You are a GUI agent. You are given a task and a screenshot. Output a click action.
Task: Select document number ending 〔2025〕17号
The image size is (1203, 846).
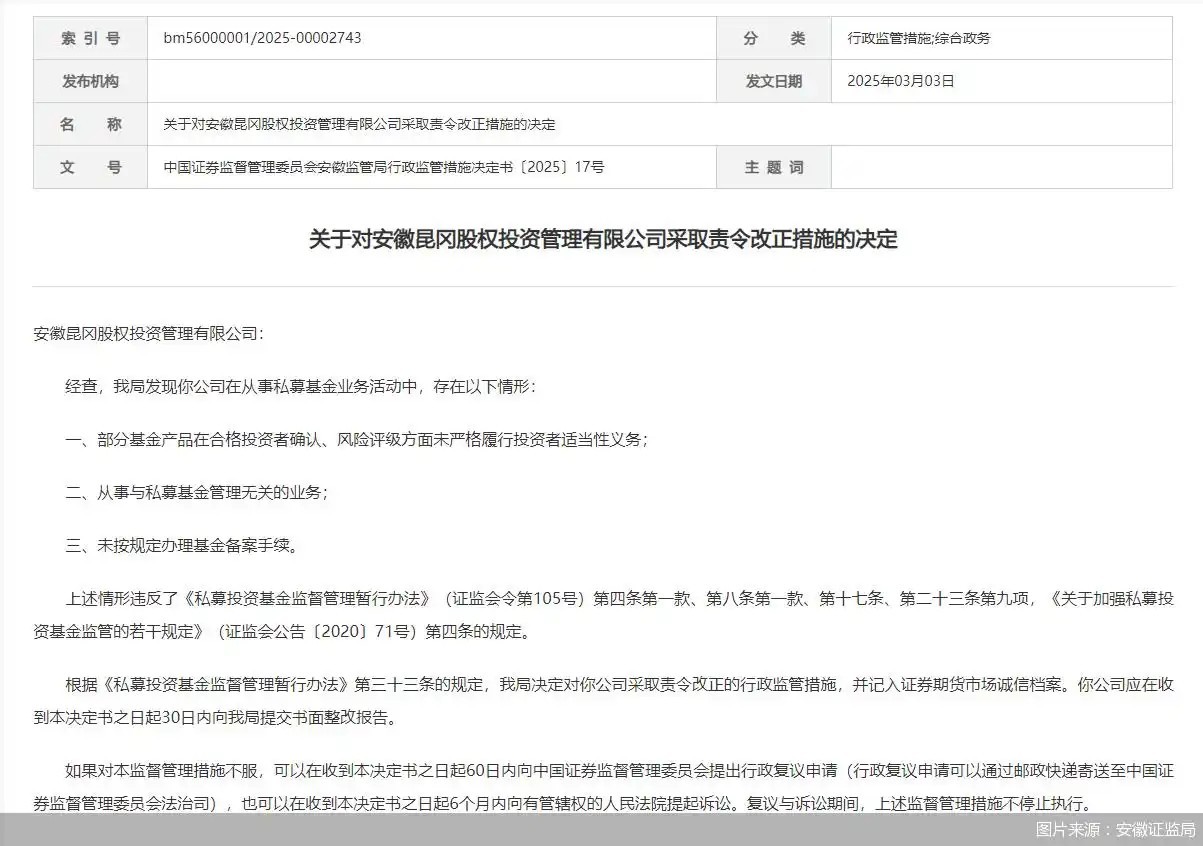(x=384, y=167)
